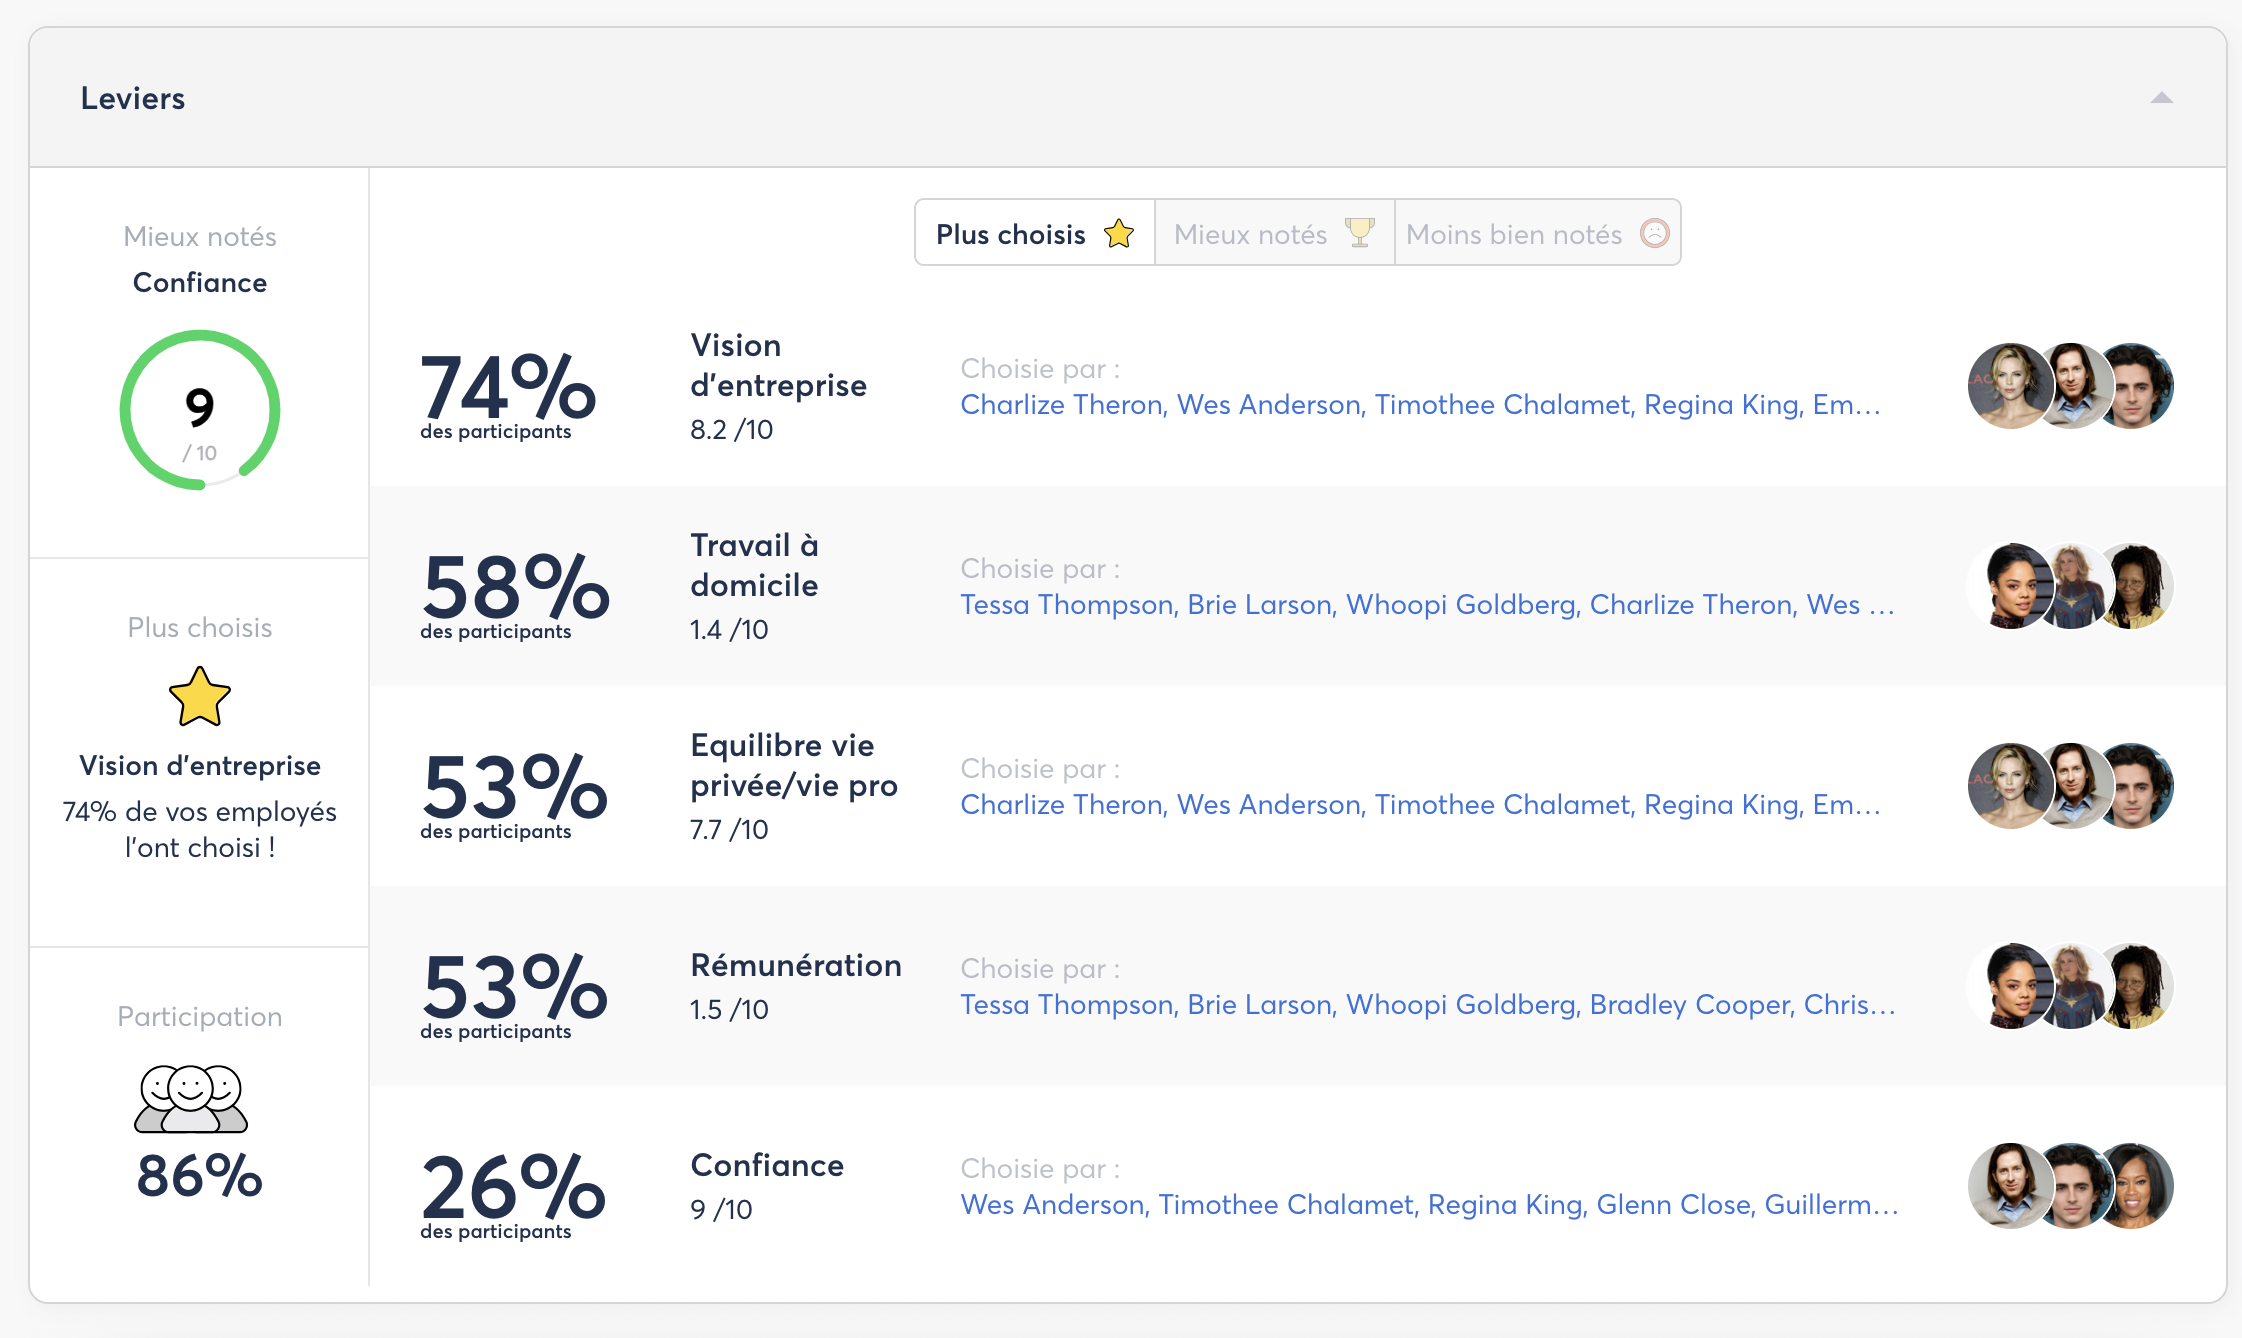Click the Leviers section header title
The image size is (2242, 1338).
click(133, 98)
